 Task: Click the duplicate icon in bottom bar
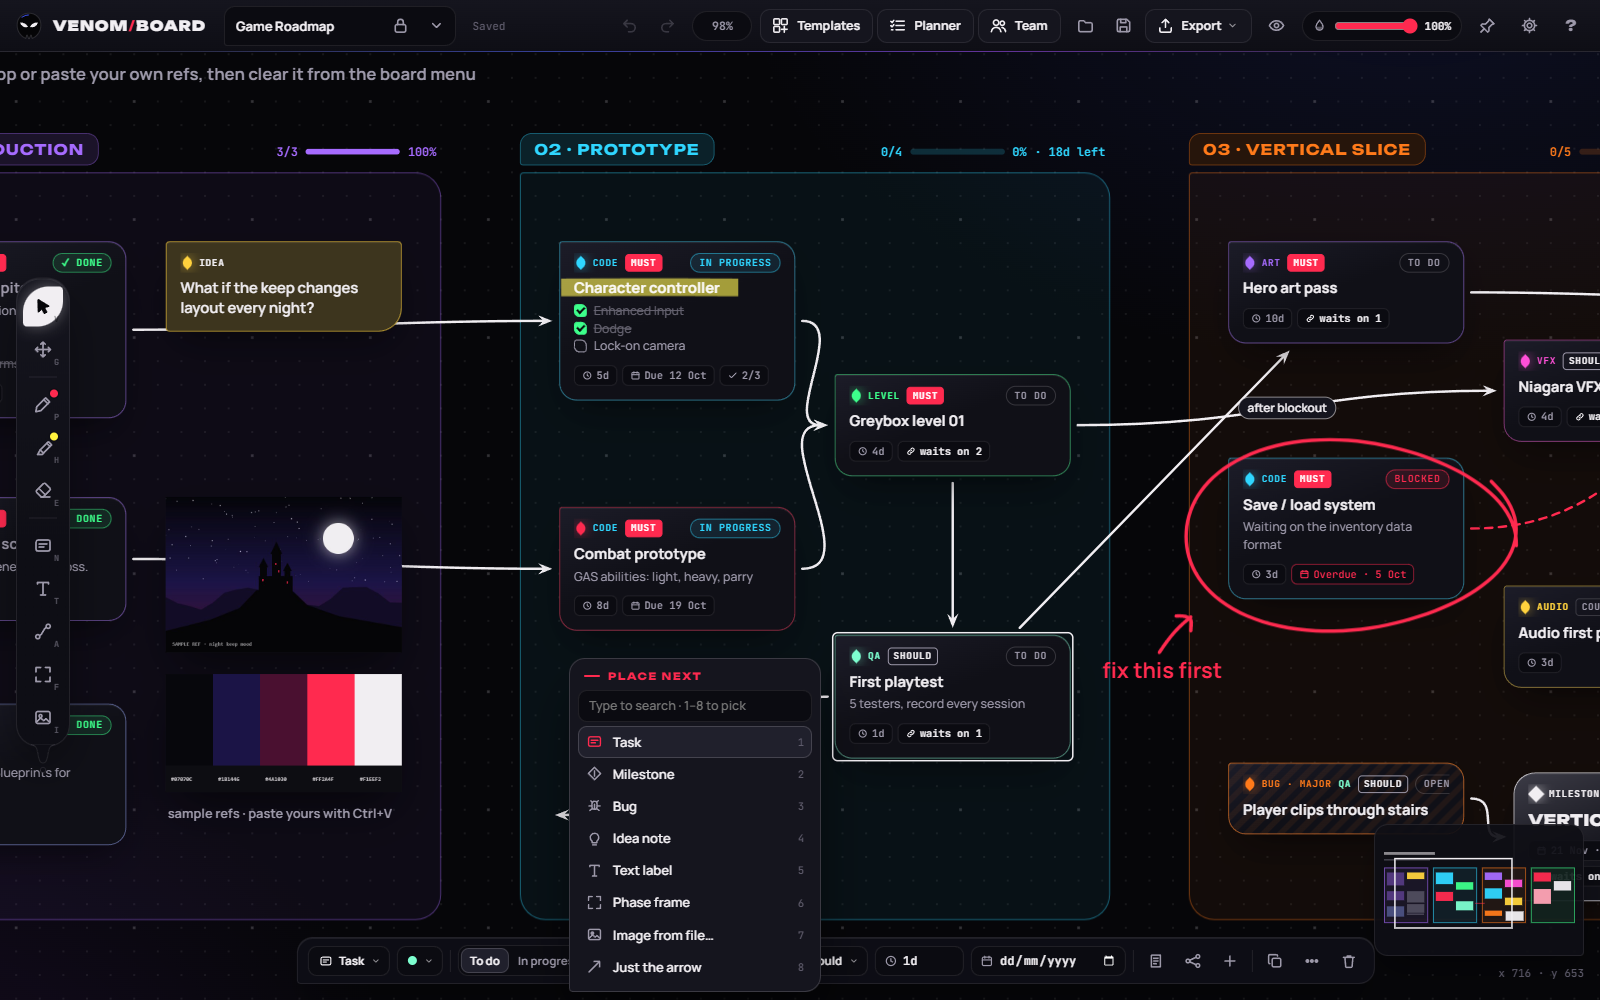[x=1274, y=961]
